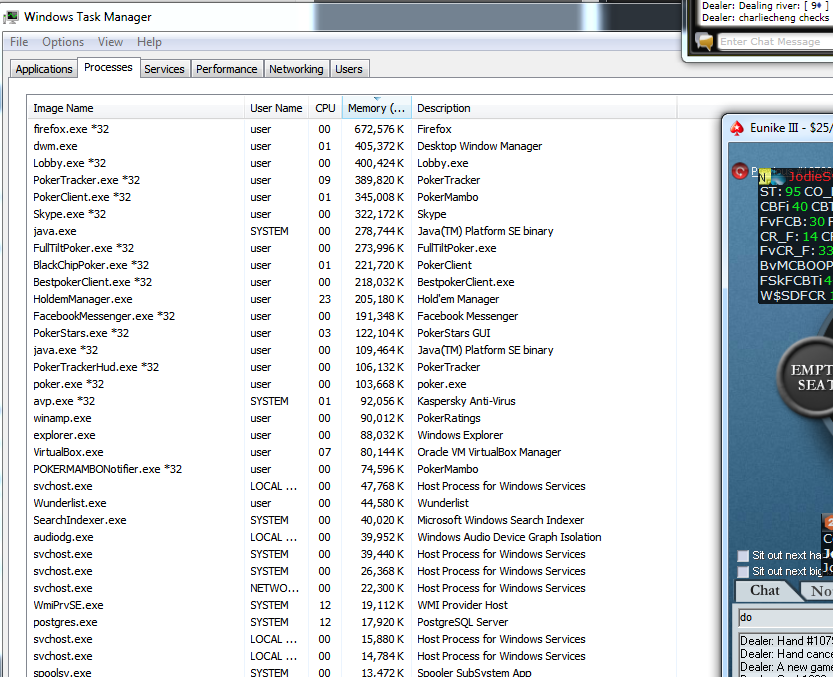
Task: Select the svchost.exe row owned by NETWO...
Action: (x=352, y=588)
